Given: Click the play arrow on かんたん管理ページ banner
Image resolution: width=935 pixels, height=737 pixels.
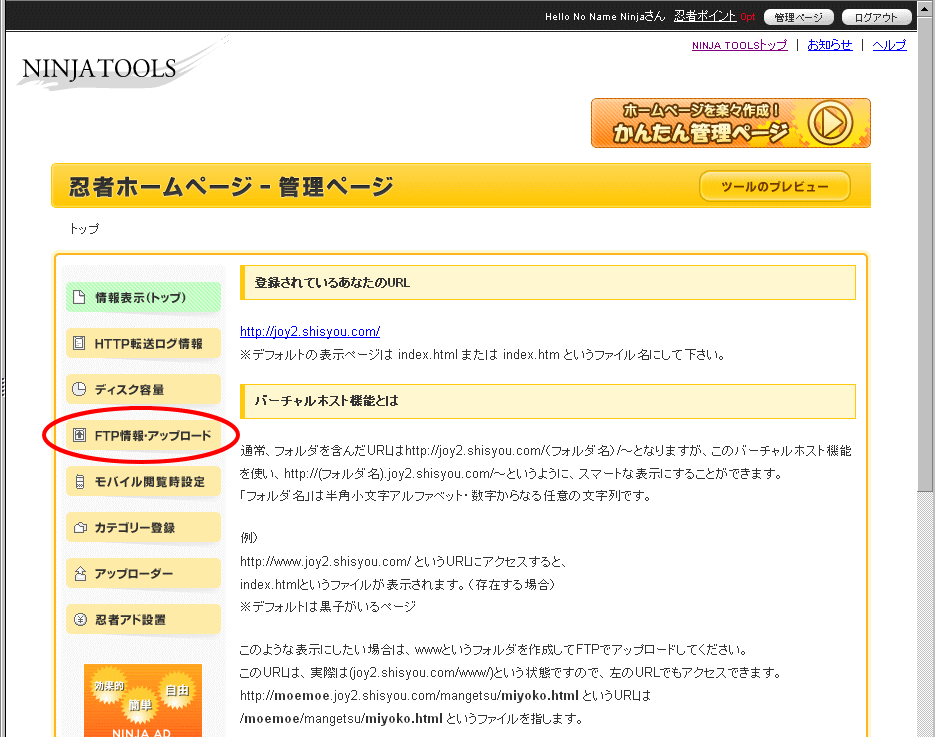Looking at the screenshot, I should (831, 123).
